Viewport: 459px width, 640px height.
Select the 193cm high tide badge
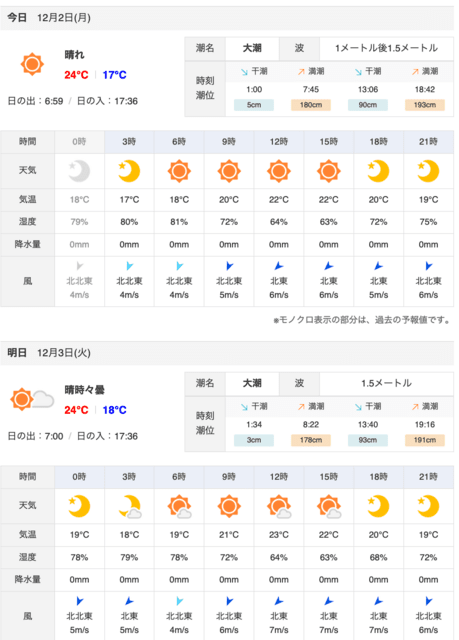point(425,105)
